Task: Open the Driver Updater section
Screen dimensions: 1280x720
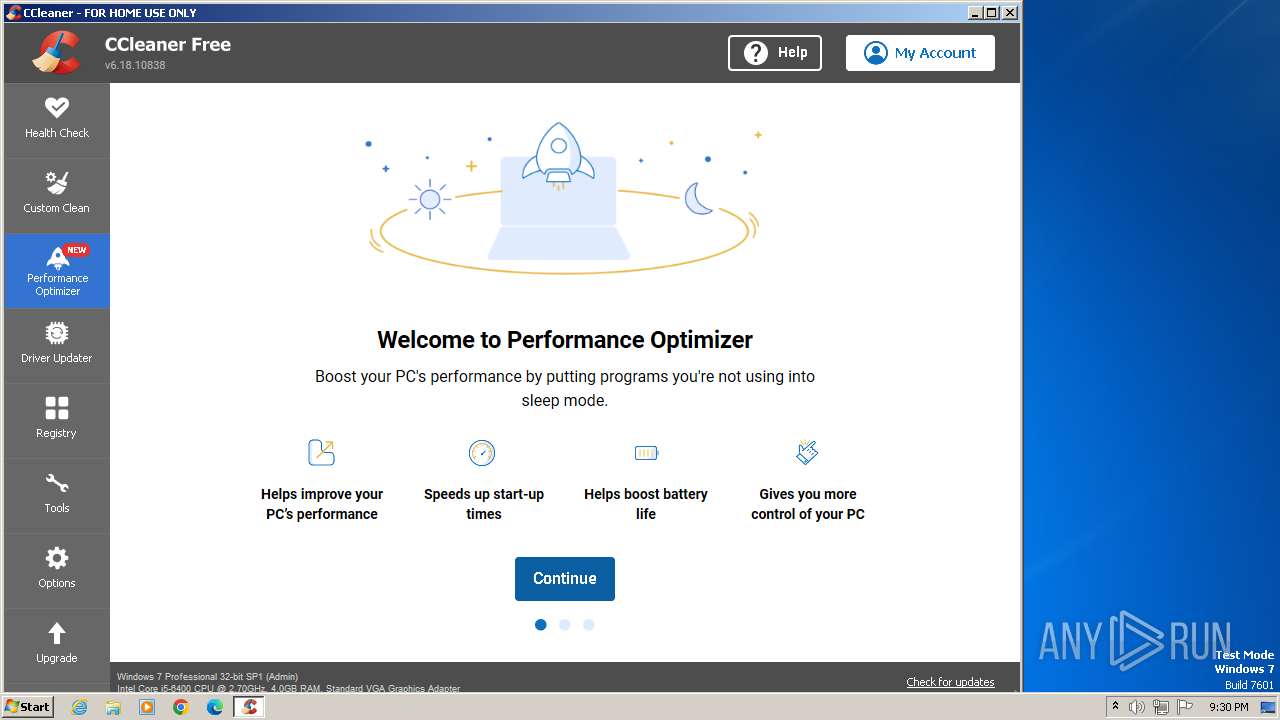Action: 57,345
